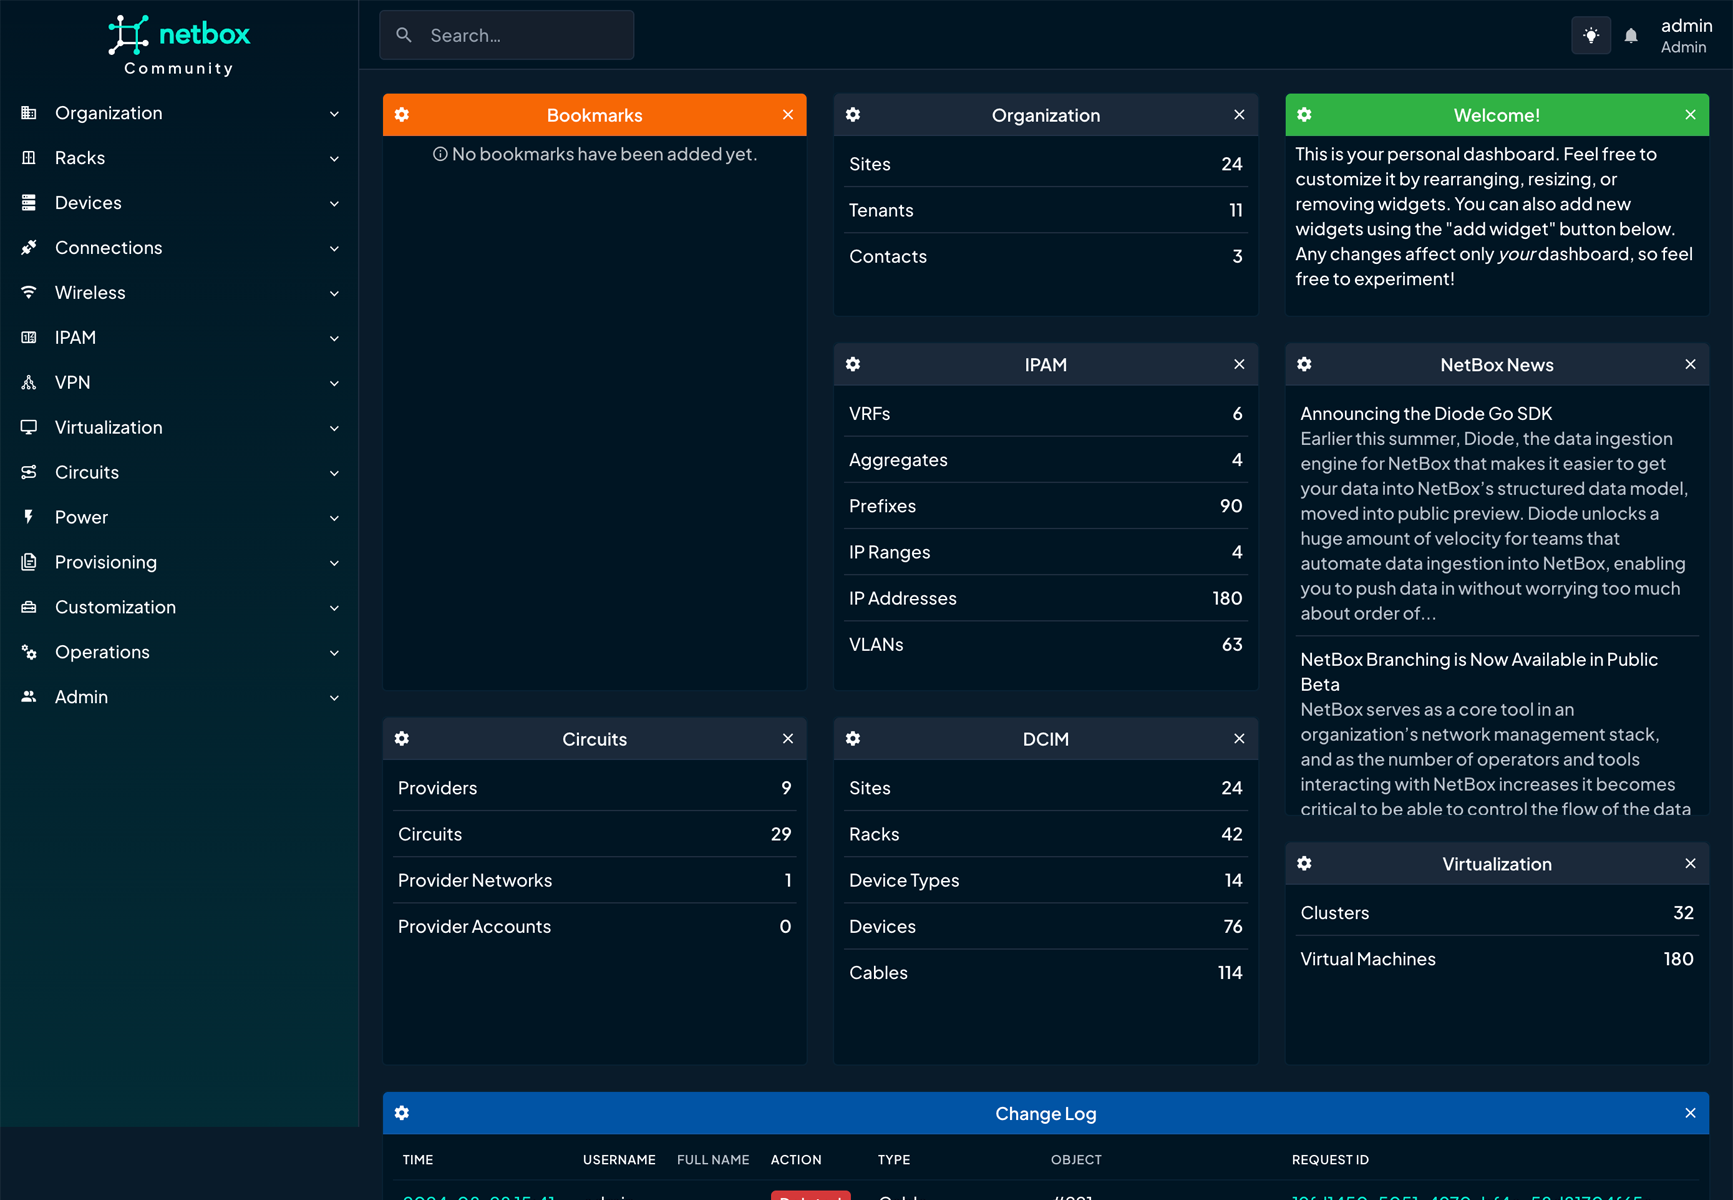Open DCIM widget gear settings
1733x1200 pixels.
[x=853, y=738]
